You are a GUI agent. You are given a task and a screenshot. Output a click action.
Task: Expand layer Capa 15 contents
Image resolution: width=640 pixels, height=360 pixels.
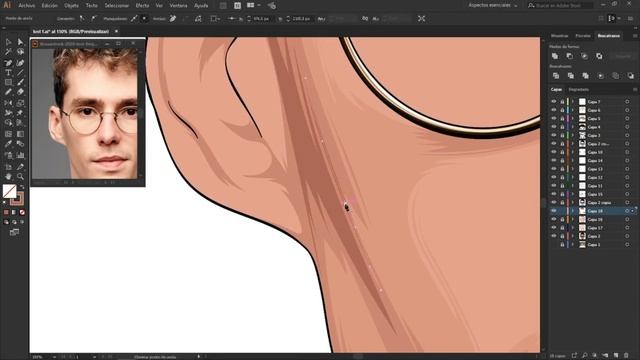[x=573, y=194]
